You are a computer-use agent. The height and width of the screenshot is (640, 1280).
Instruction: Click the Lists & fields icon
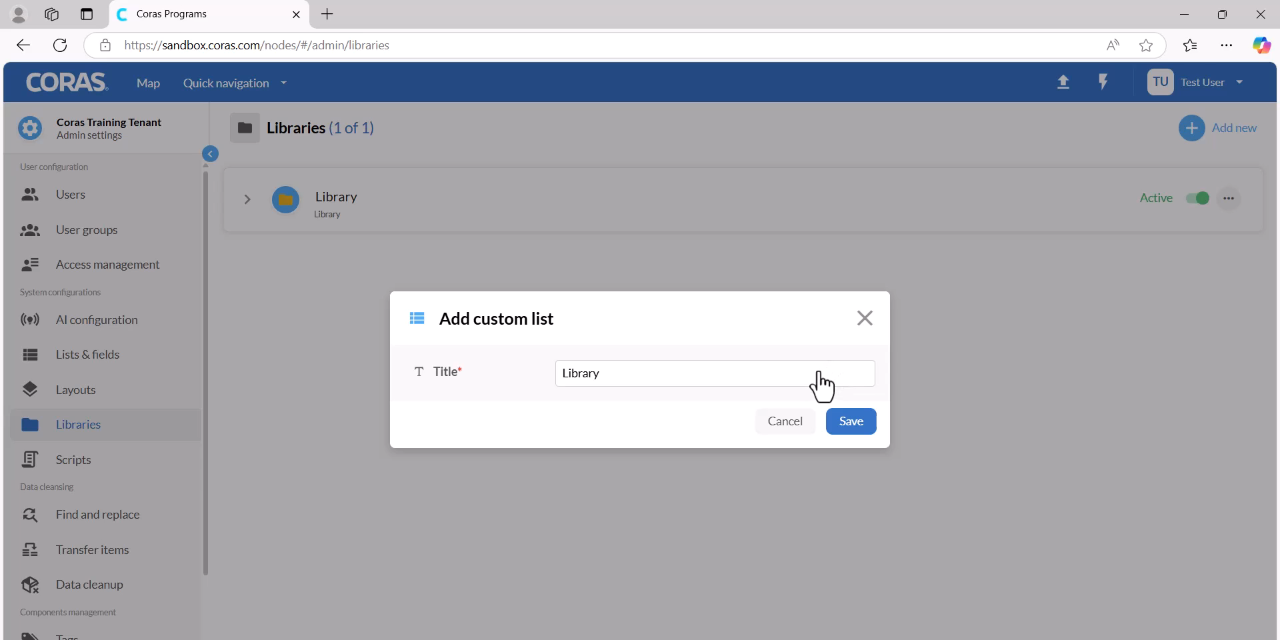30,355
